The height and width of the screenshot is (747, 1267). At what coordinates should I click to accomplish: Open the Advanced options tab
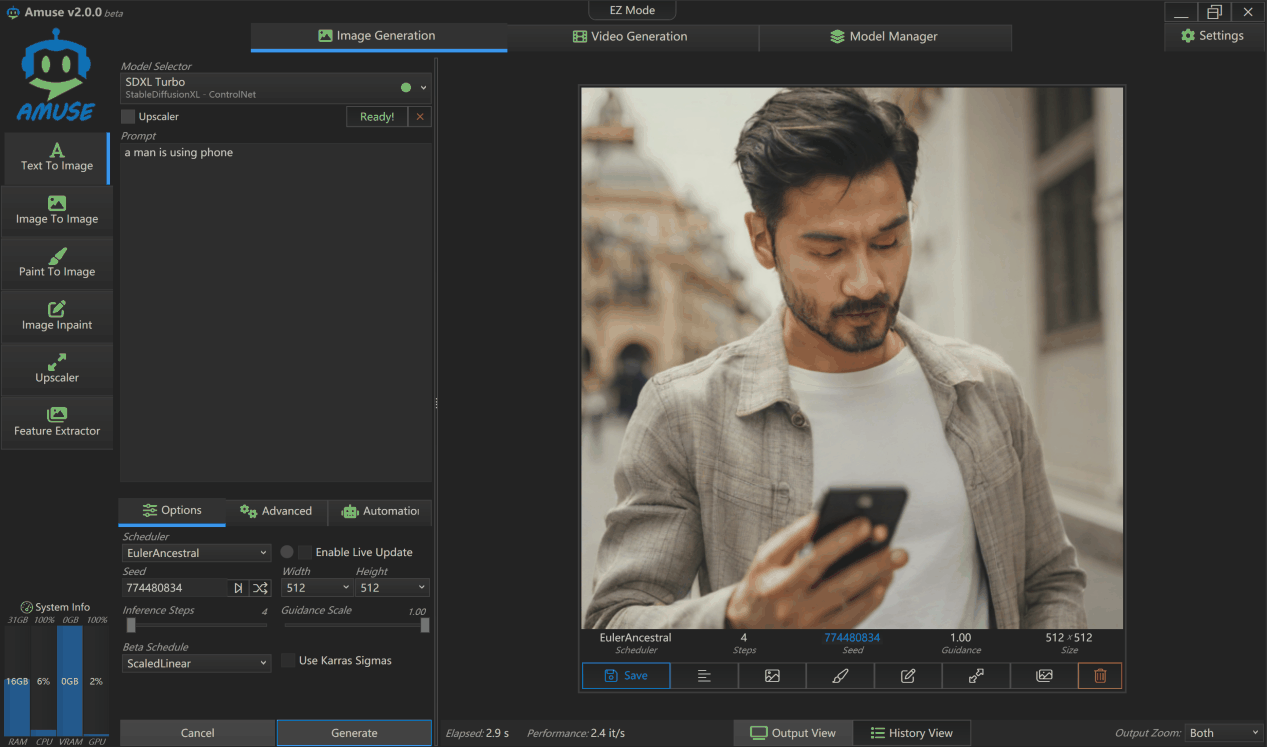coord(276,511)
